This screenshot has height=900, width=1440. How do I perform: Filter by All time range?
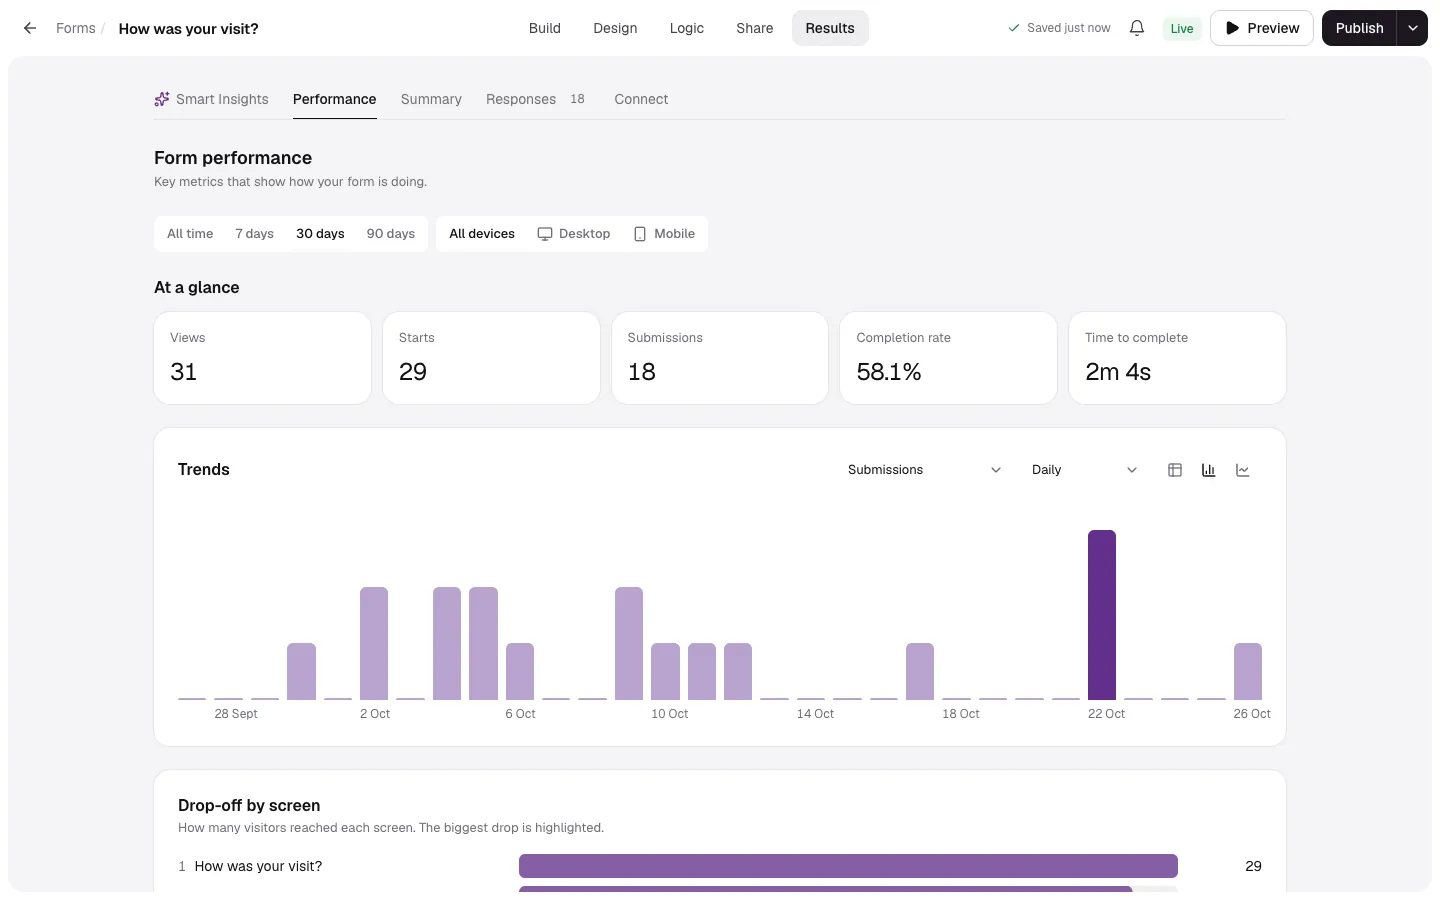coord(190,234)
